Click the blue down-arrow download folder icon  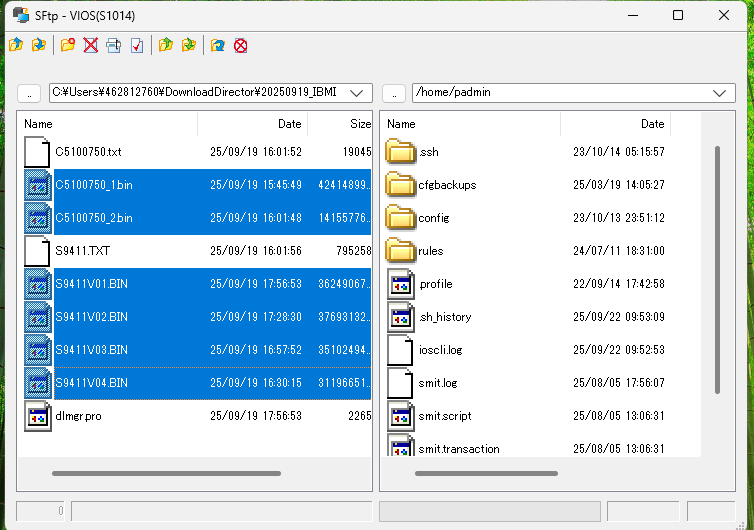pos(39,45)
